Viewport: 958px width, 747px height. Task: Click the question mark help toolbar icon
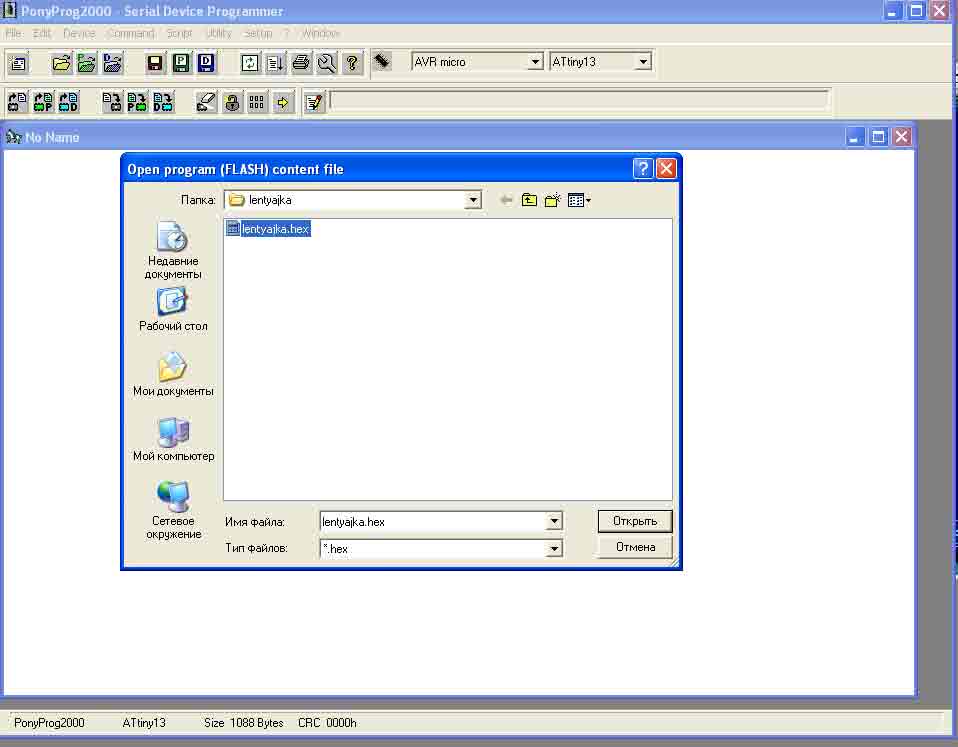(x=352, y=63)
